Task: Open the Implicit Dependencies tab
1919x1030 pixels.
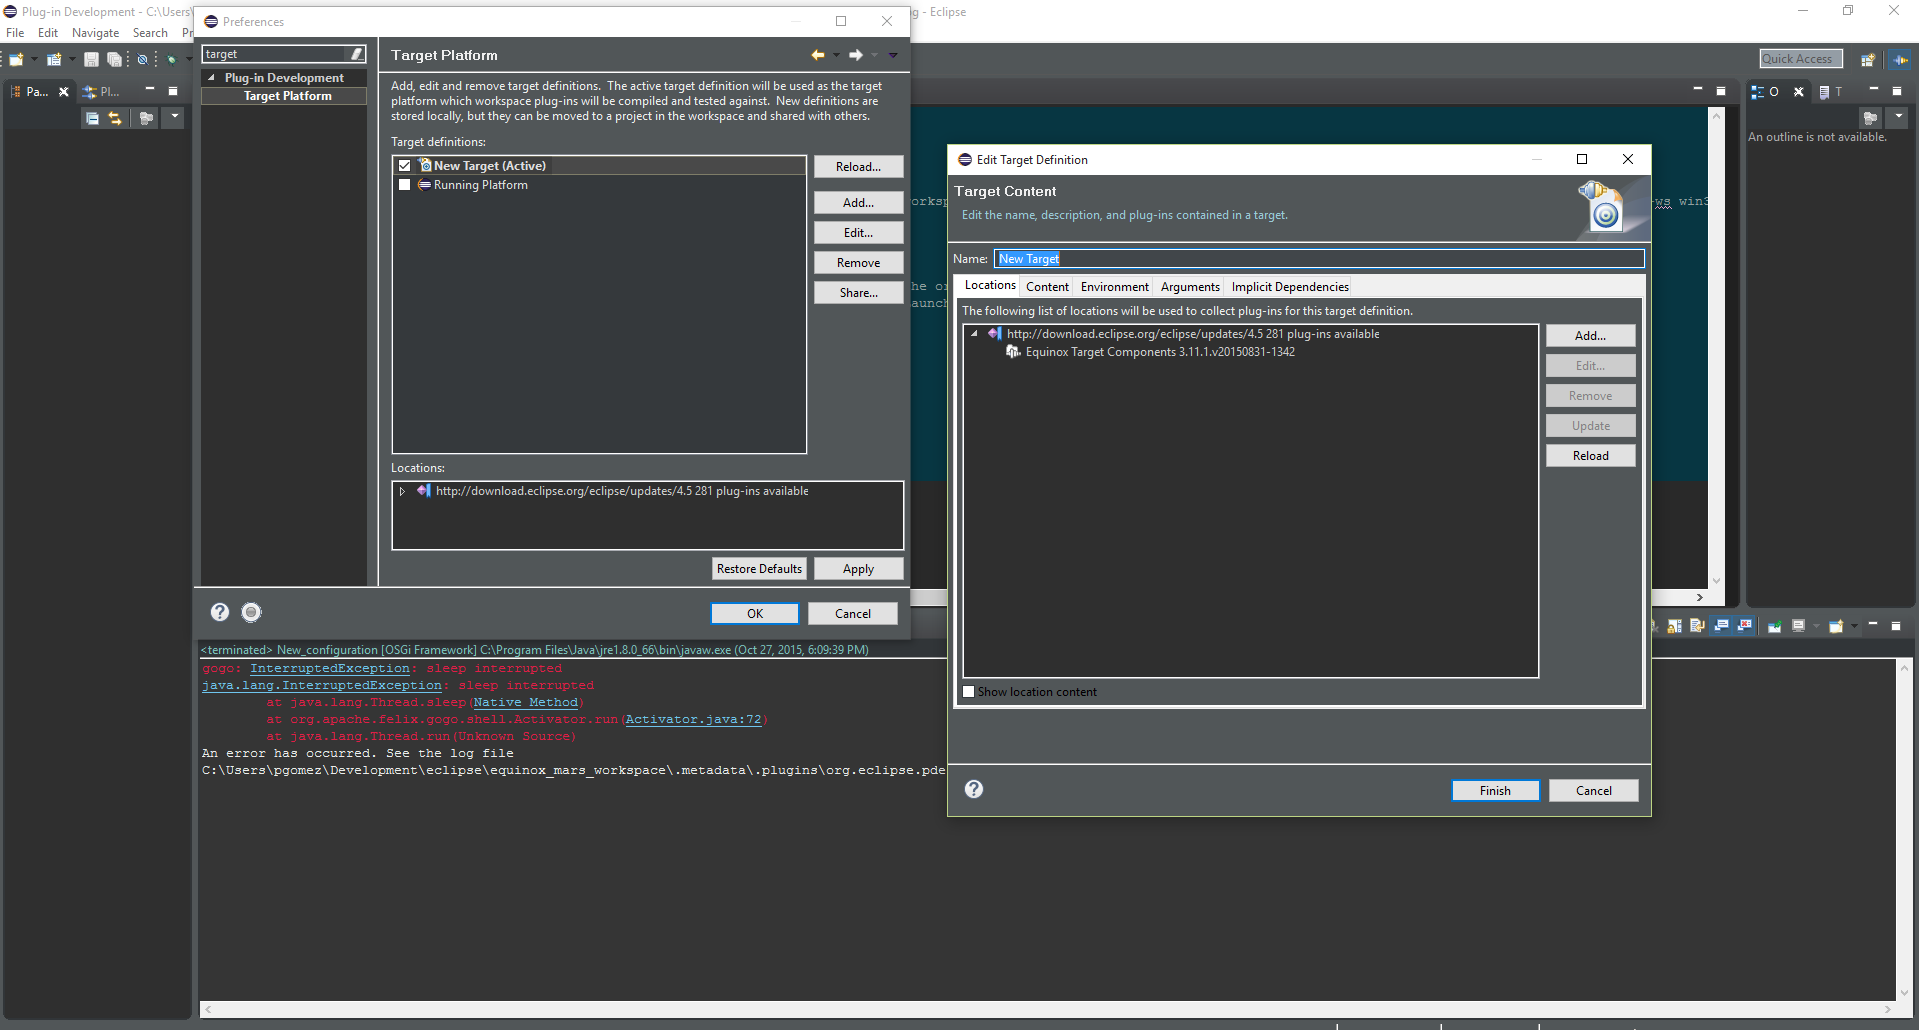Action: tap(1289, 287)
